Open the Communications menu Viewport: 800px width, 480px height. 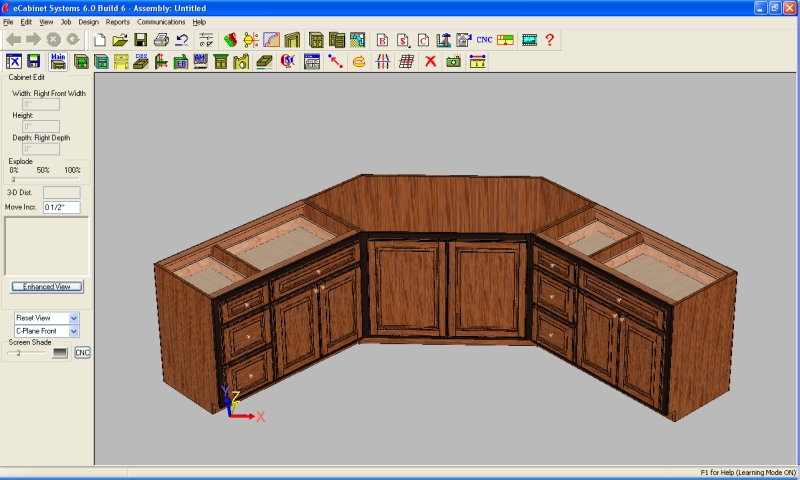point(161,21)
